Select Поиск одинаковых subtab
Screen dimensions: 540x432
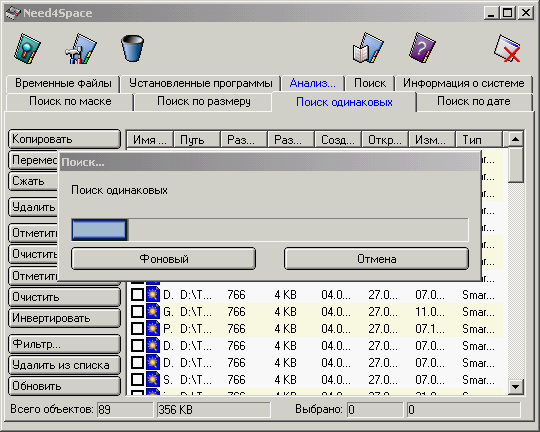pos(344,102)
